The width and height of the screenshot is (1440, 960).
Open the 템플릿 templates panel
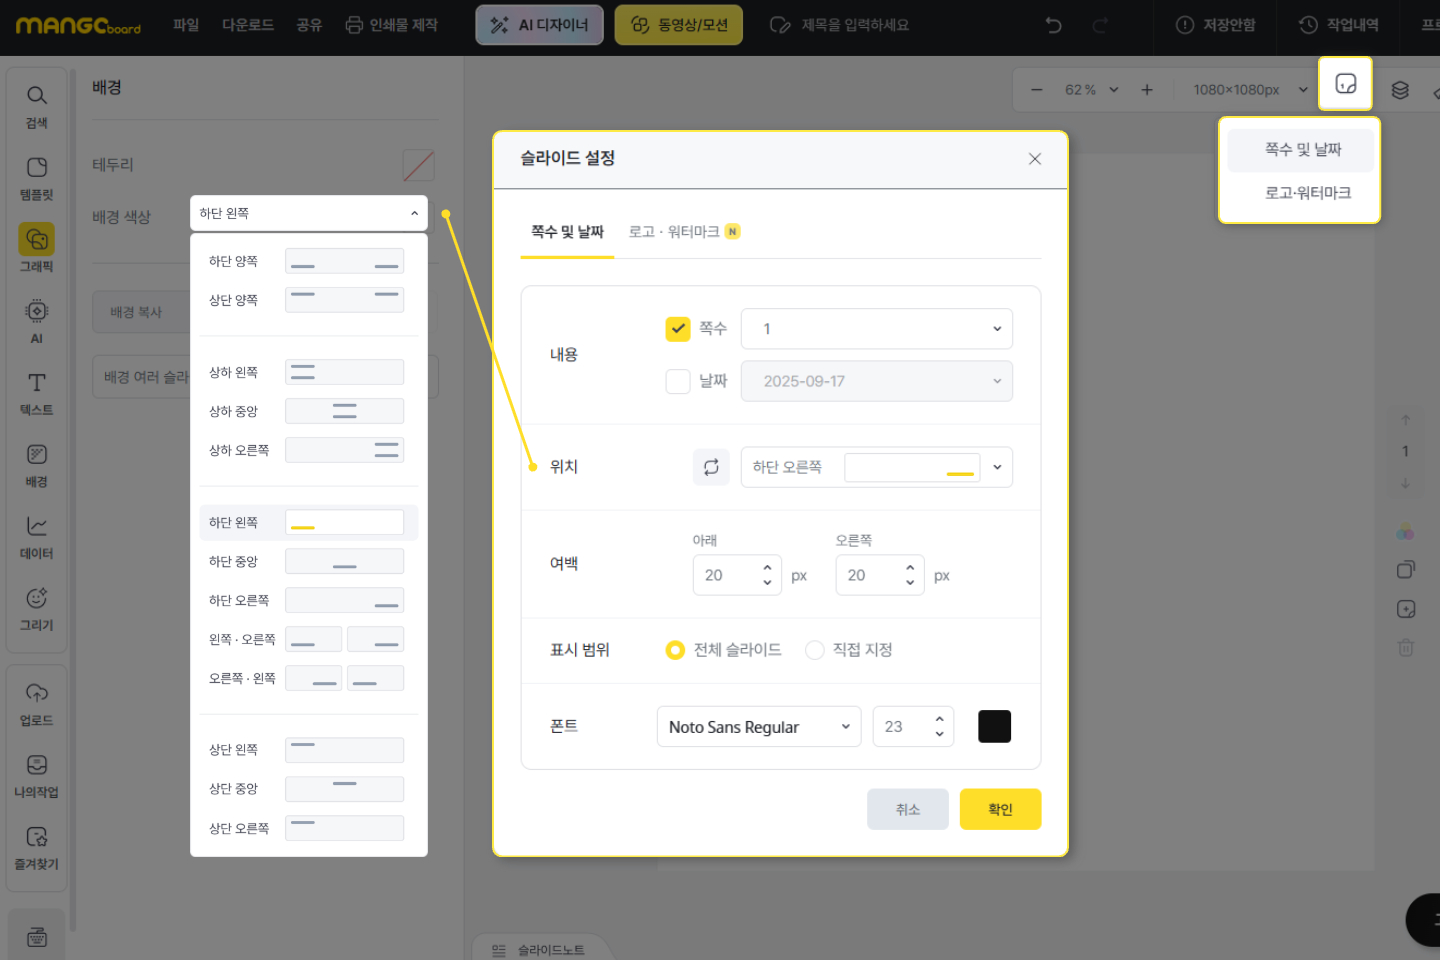pos(36,178)
